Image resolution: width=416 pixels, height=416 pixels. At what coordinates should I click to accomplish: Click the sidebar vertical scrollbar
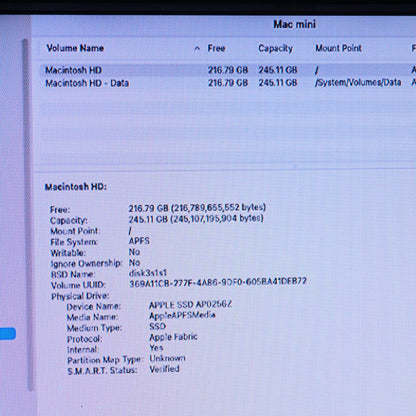pos(28,213)
